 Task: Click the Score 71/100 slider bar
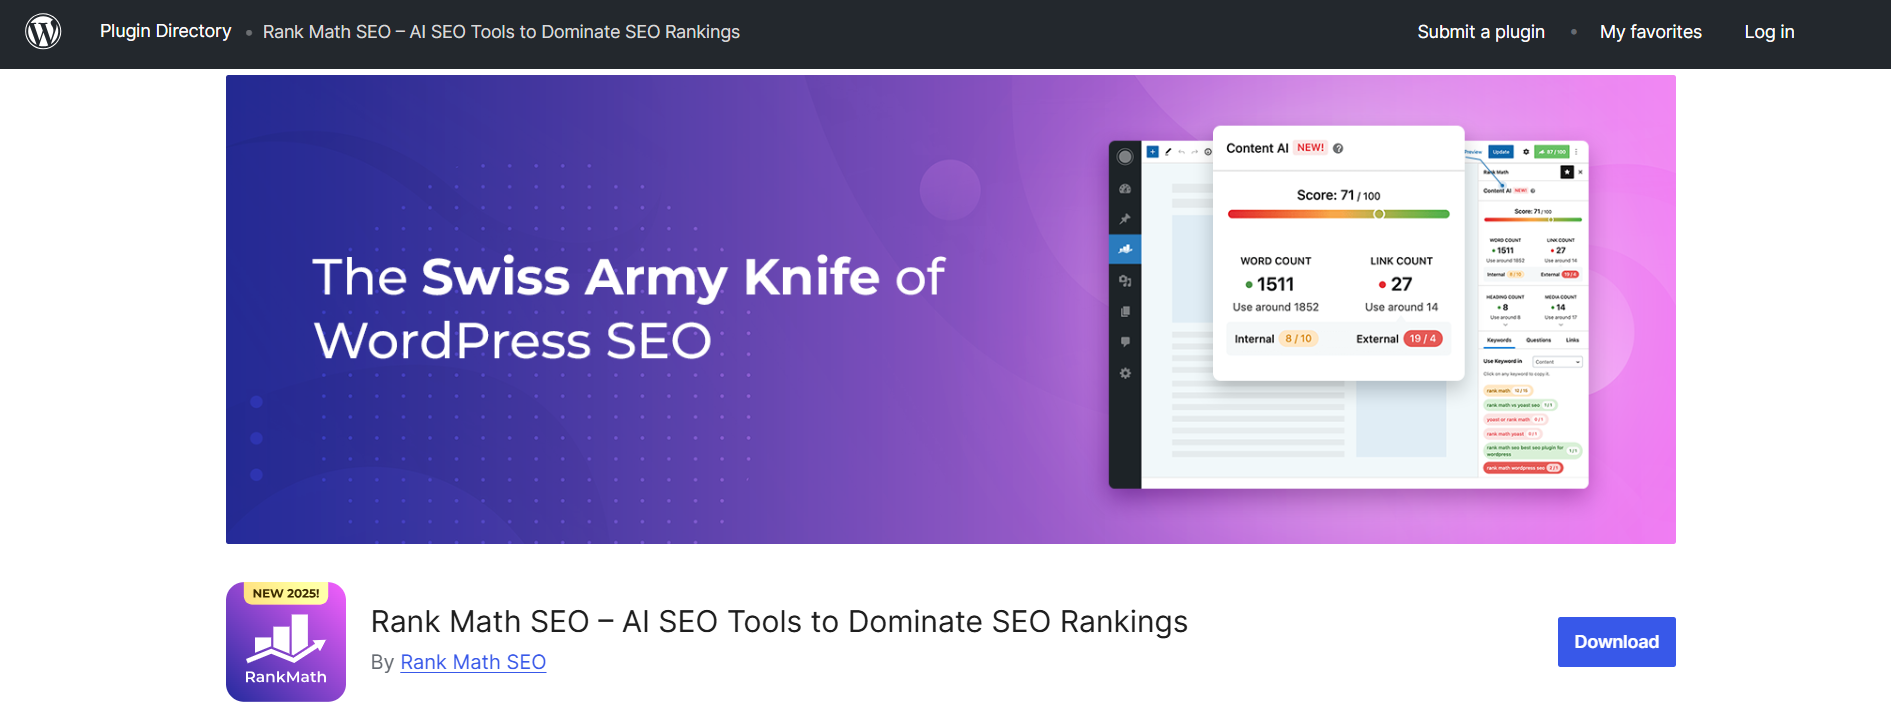click(x=1338, y=214)
